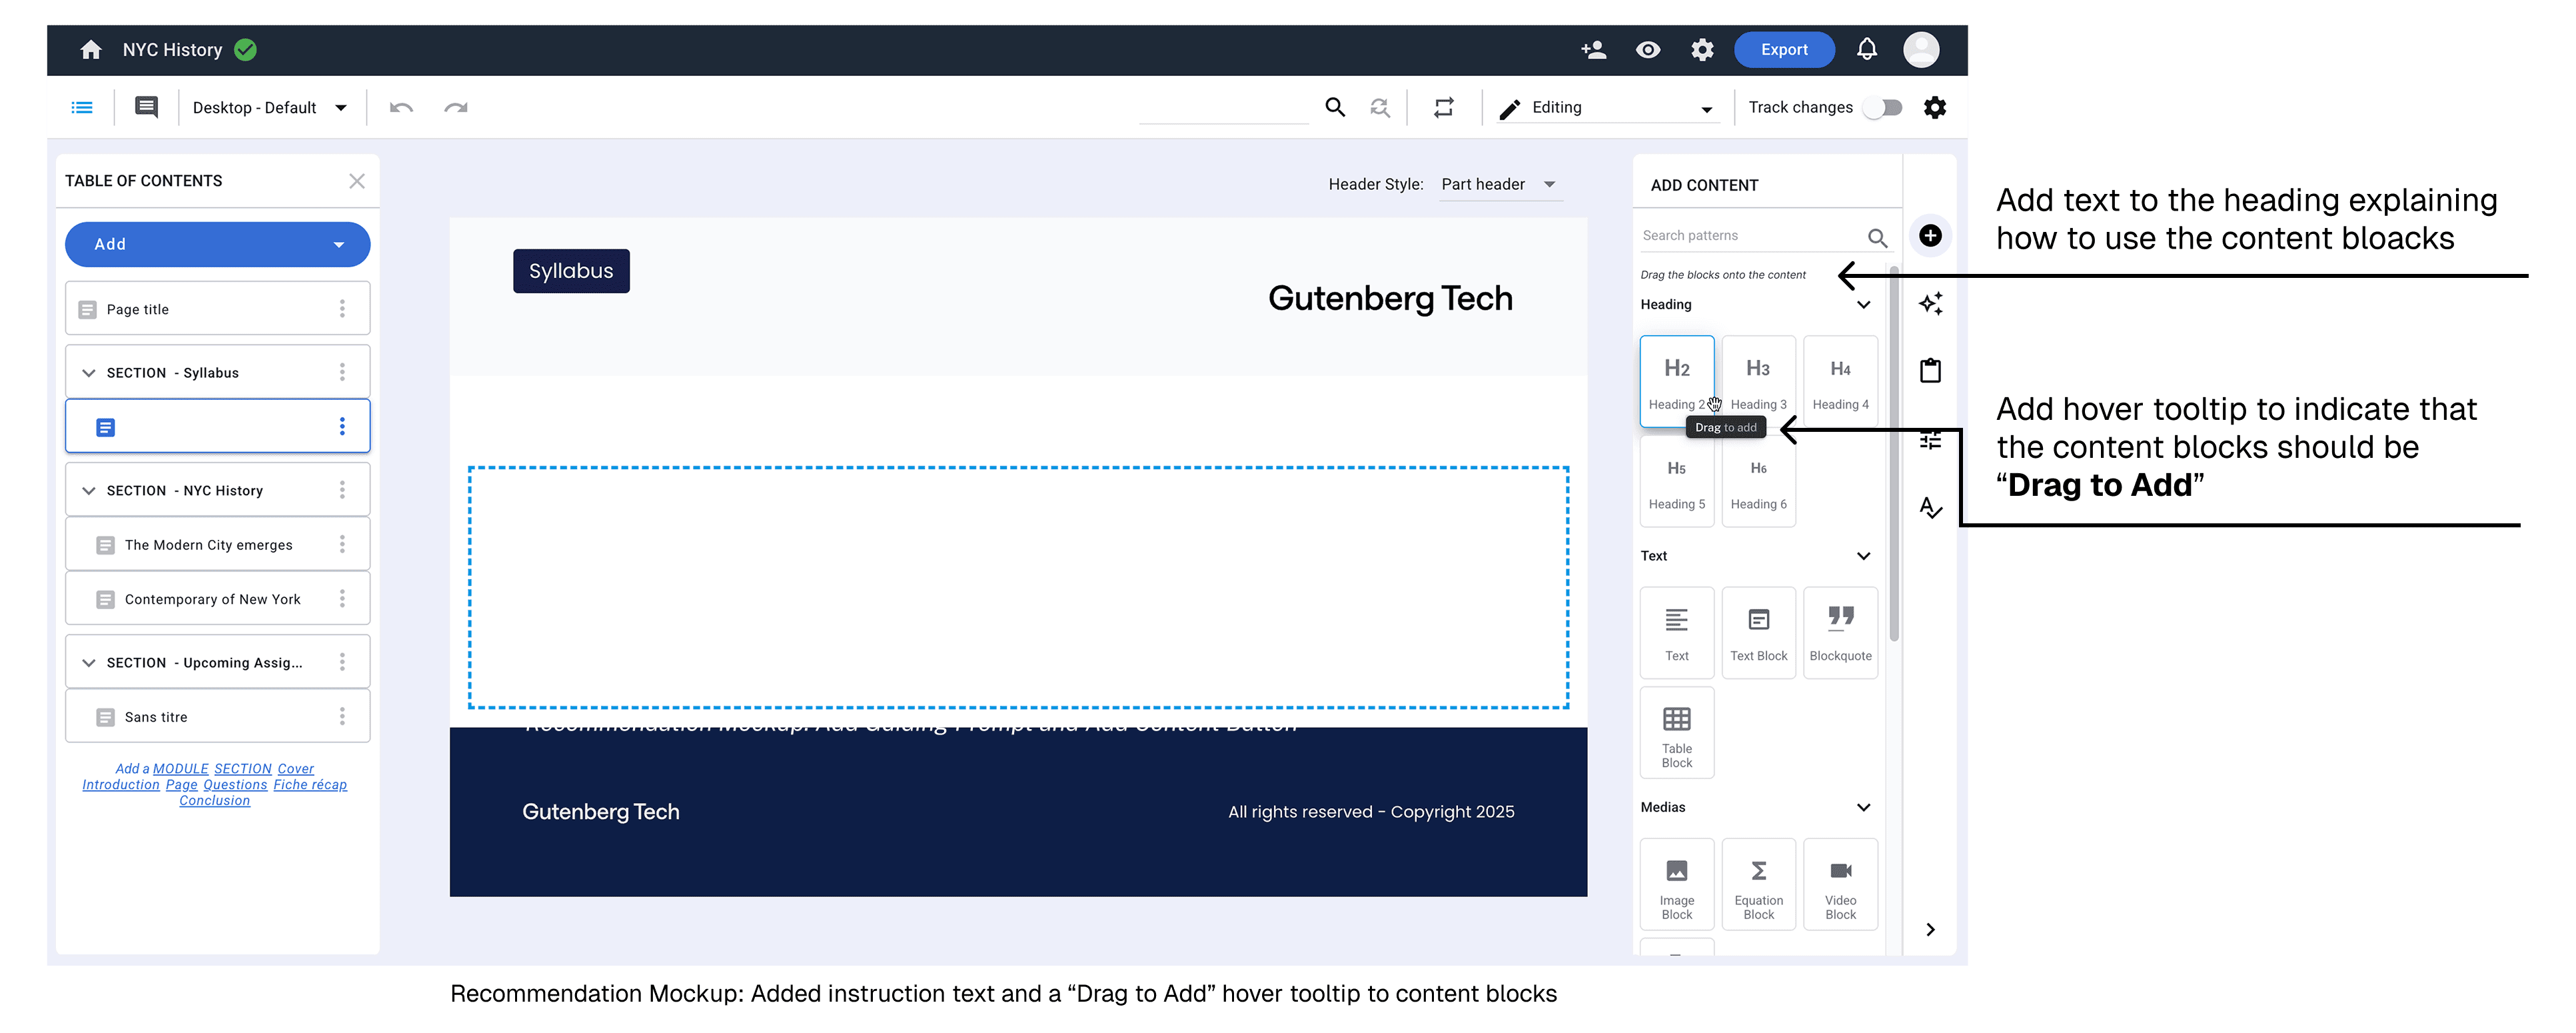Toggle the table of contents list icon
This screenshot has height=1033, width=2576.
(82, 108)
